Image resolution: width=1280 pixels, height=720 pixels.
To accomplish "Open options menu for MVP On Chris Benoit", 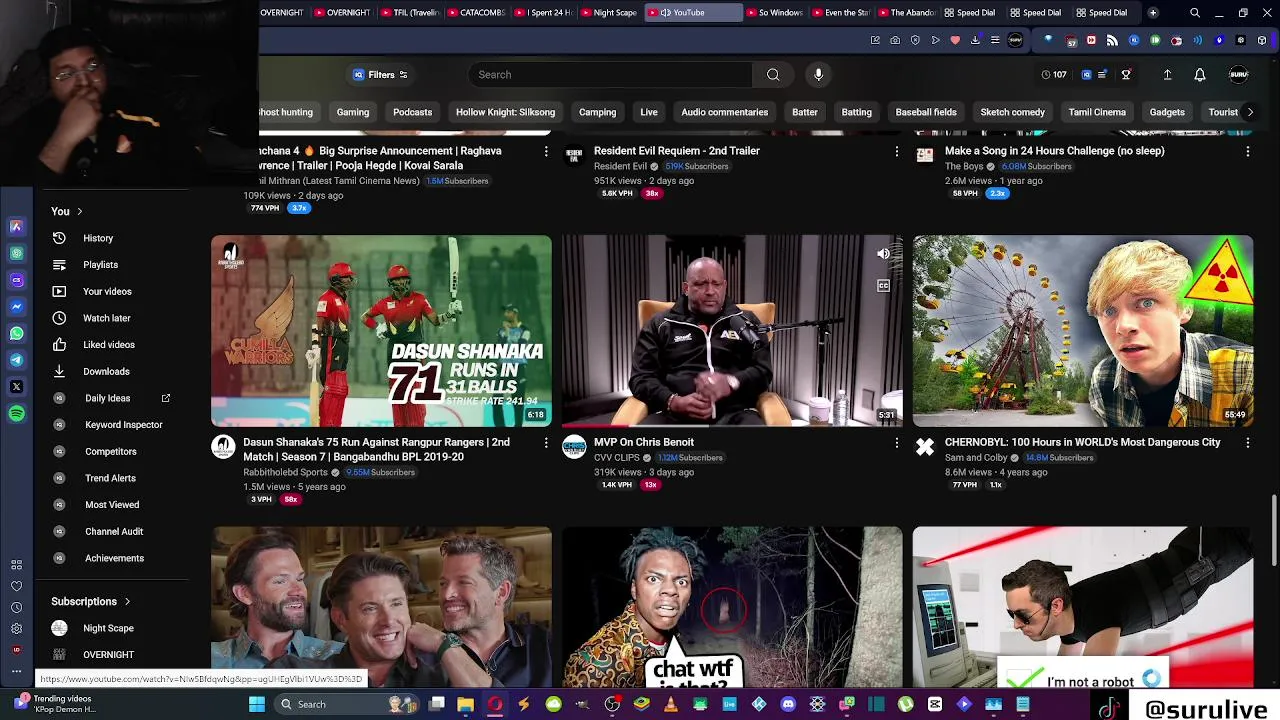I will pyautogui.click(x=896, y=442).
